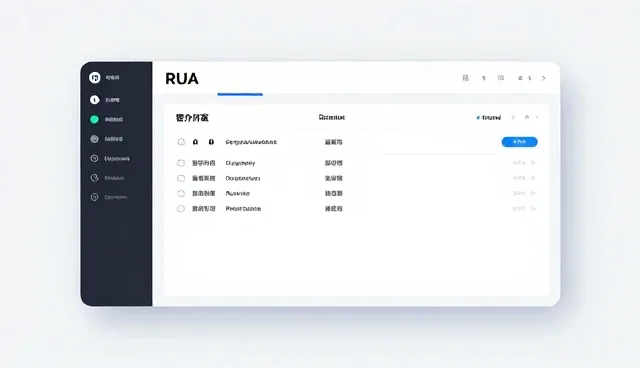Click the right chevron at the header's far right
The width and height of the screenshot is (640, 368).
click(543, 78)
